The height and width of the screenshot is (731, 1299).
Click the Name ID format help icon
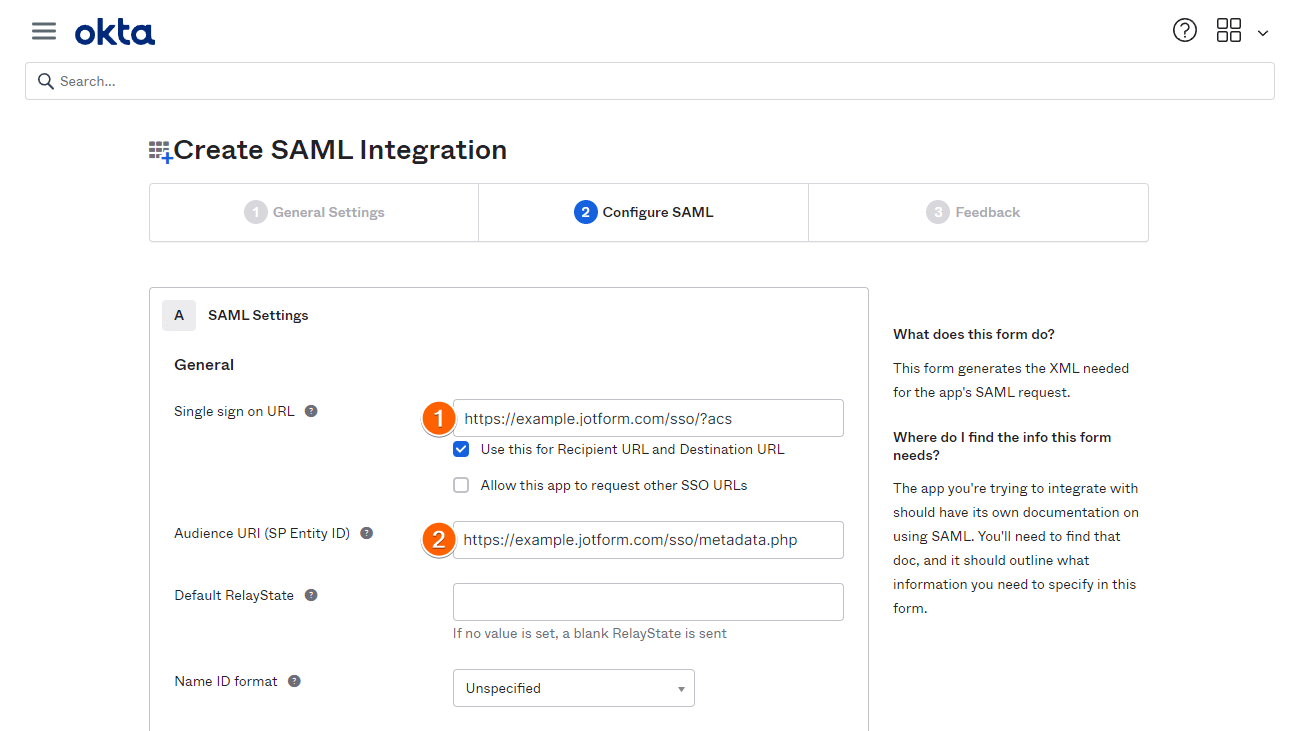pyautogui.click(x=294, y=681)
